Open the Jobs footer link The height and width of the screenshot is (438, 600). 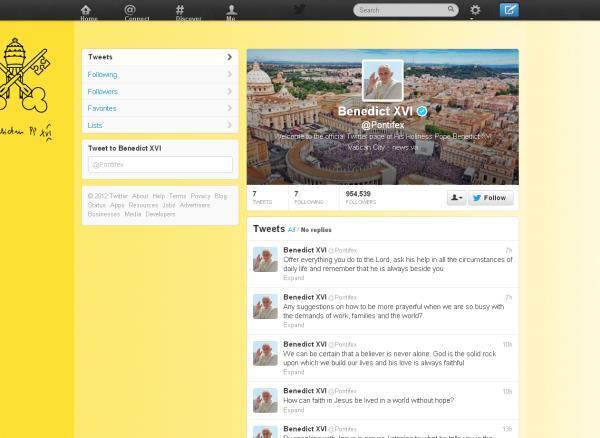click(x=169, y=205)
